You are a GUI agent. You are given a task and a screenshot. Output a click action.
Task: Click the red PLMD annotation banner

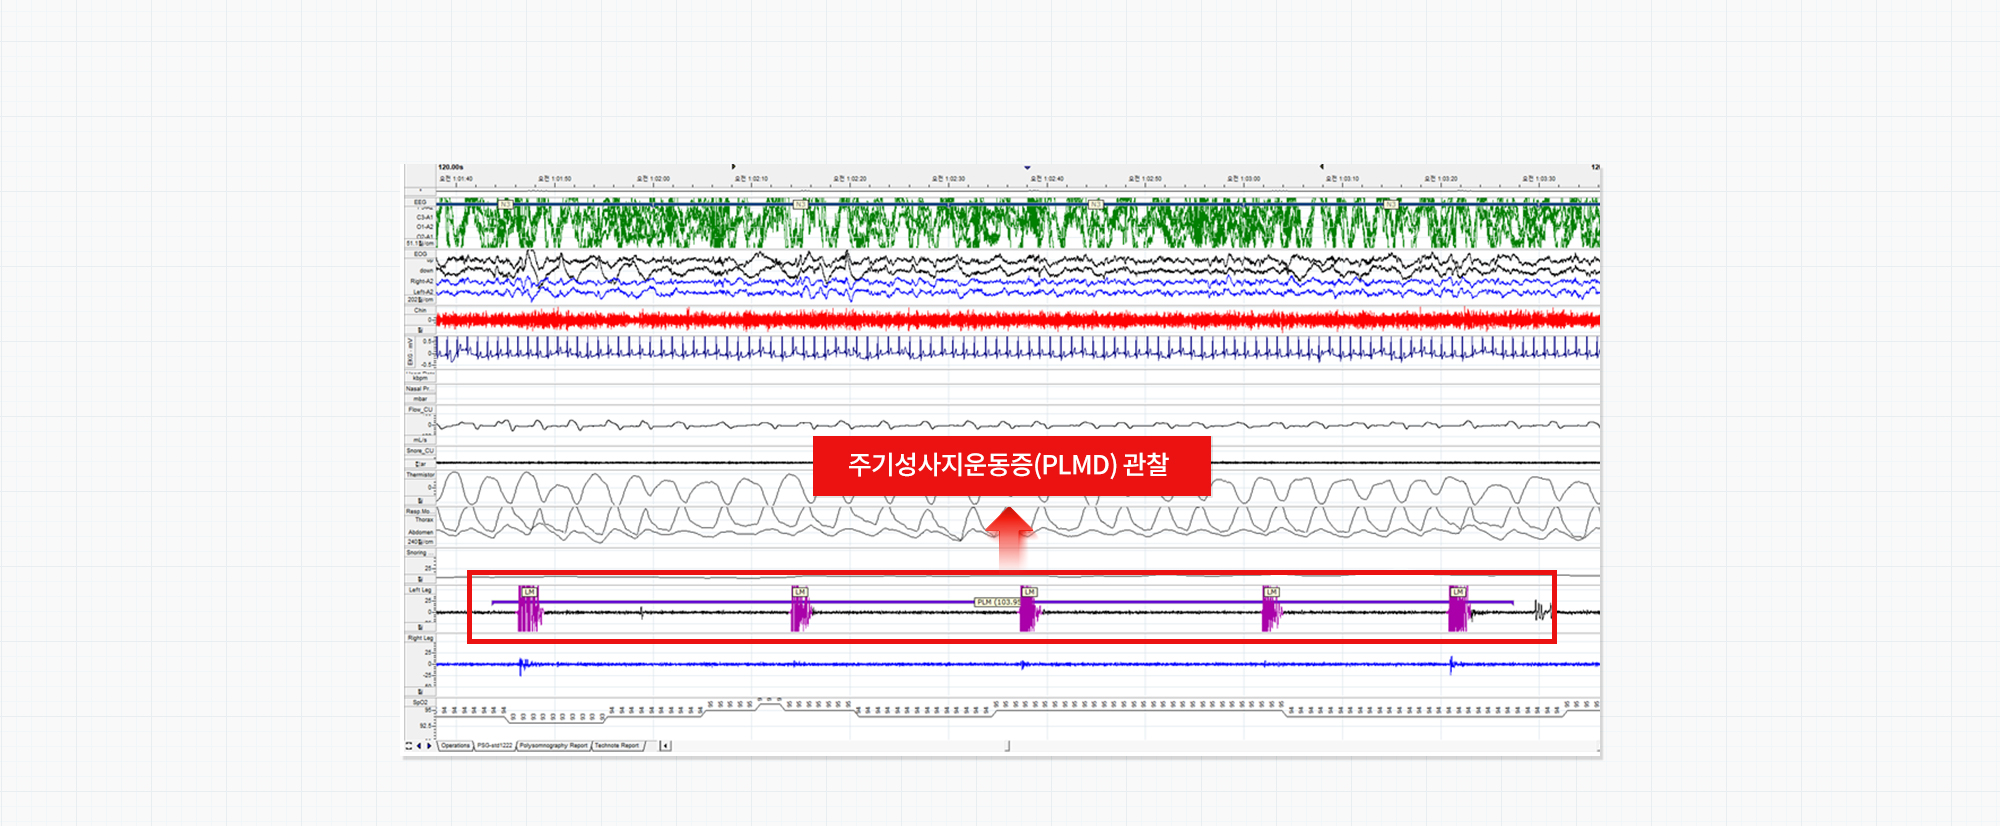click(1011, 465)
